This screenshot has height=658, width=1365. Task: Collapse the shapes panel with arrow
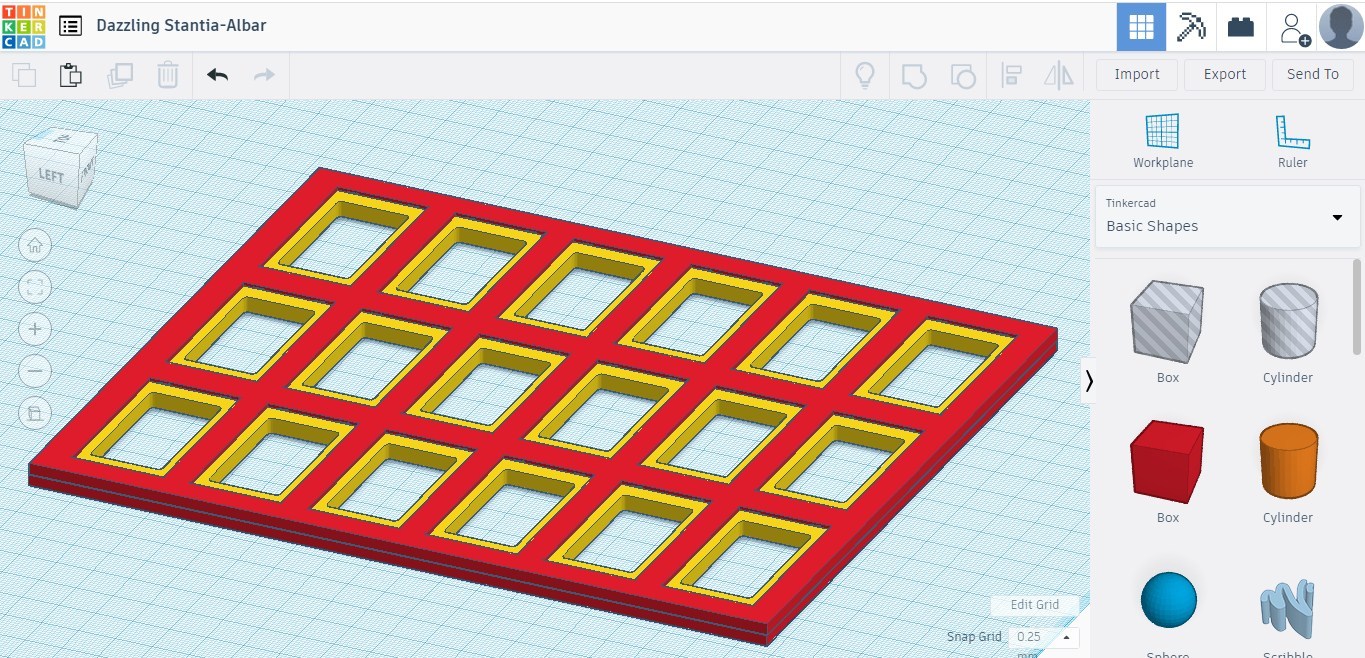click(1089, 381)
